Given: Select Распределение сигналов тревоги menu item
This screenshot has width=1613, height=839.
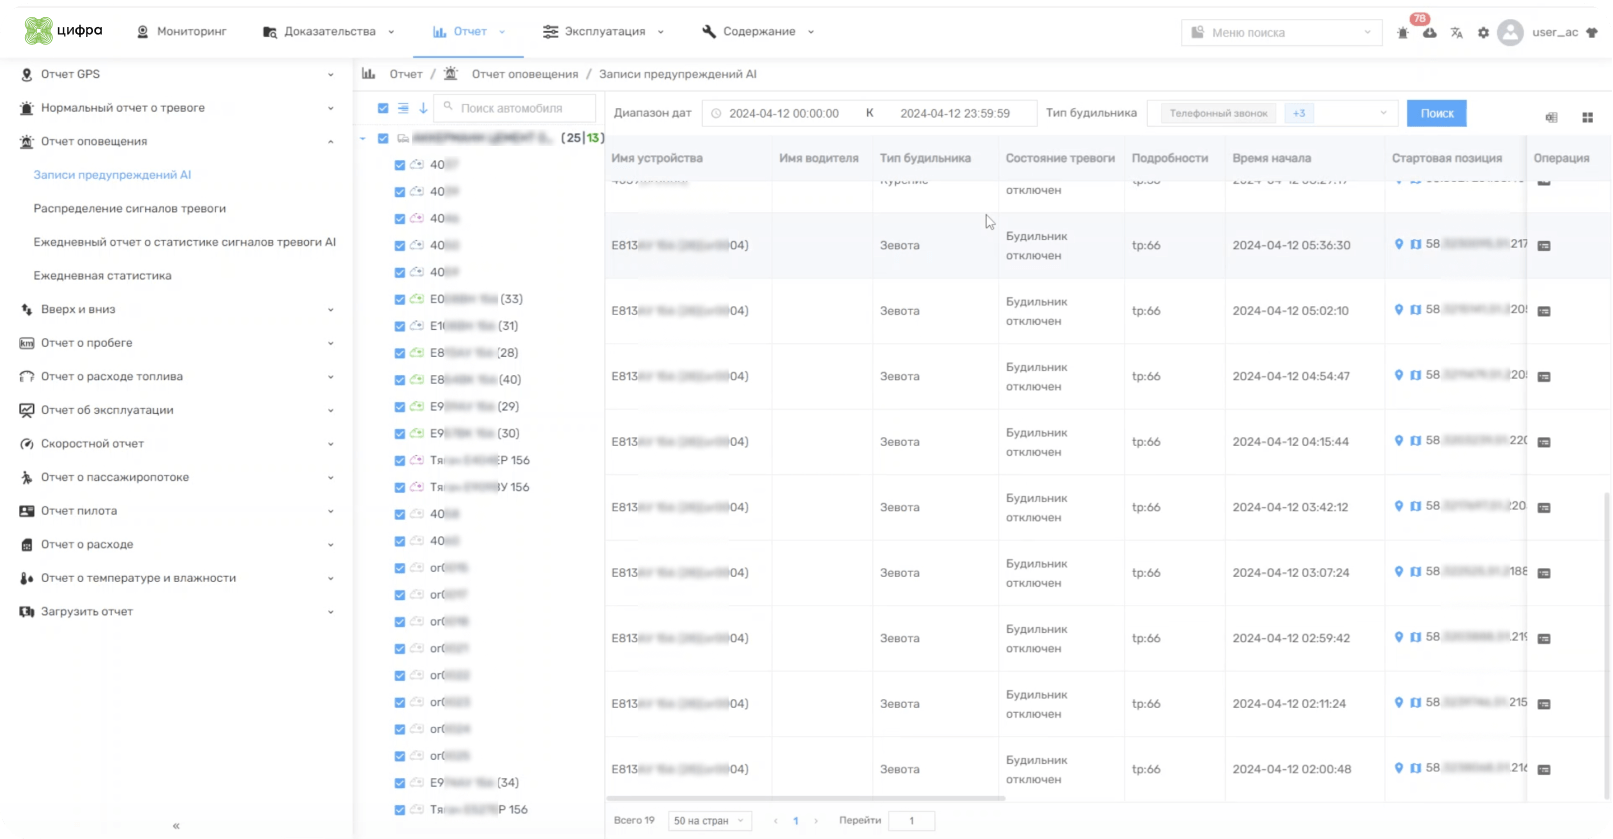Looking at the screenshot, I should 130,209.
